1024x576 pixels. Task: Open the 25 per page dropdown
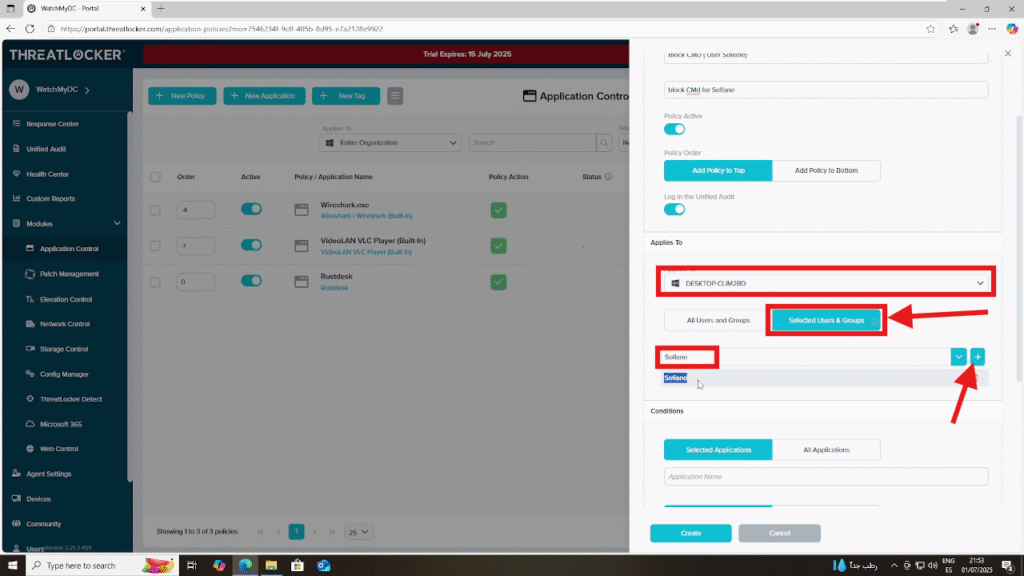(x=359, y=532)
